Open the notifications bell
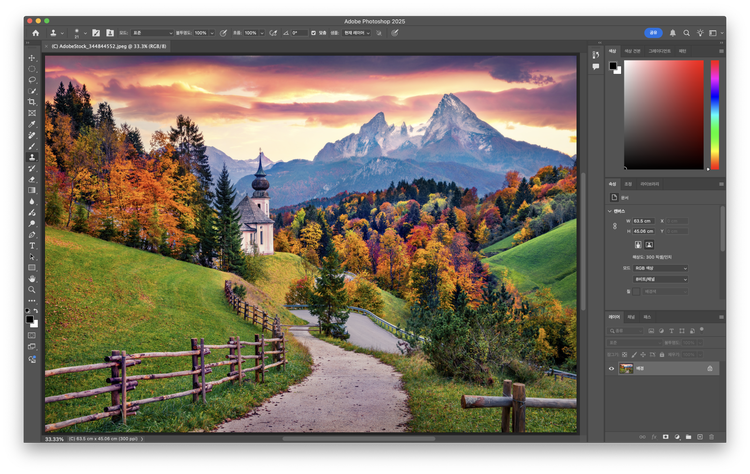The height and width of the screenshot is (474, 750). click(x=673, y=33)
